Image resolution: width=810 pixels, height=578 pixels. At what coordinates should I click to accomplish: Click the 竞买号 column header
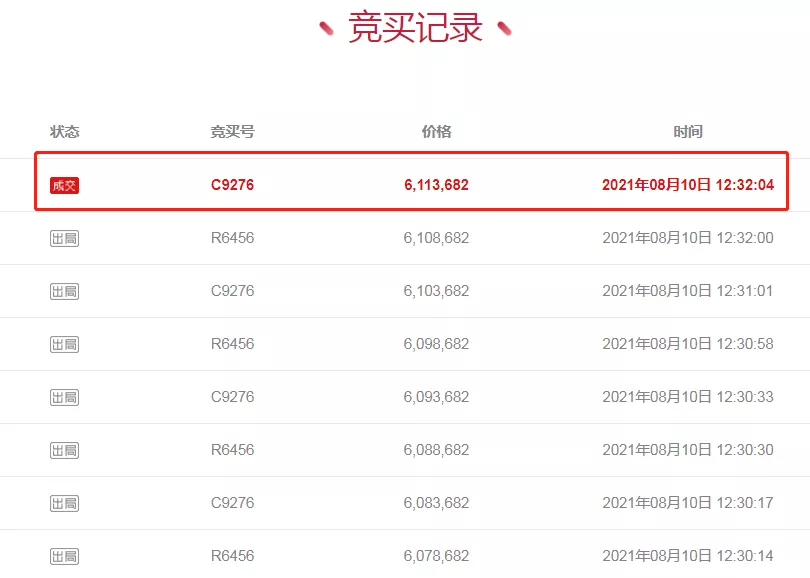click(x=232, y=132)
